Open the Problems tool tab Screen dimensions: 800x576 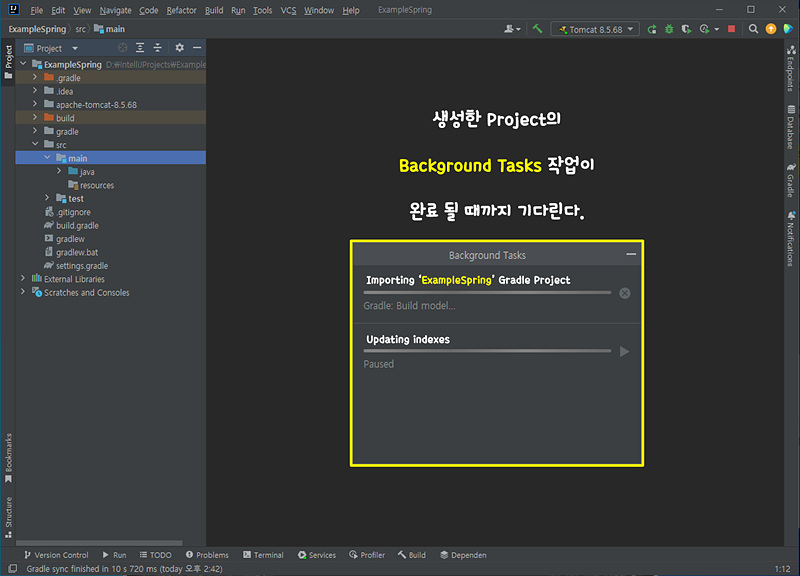[x=207, y=555]
